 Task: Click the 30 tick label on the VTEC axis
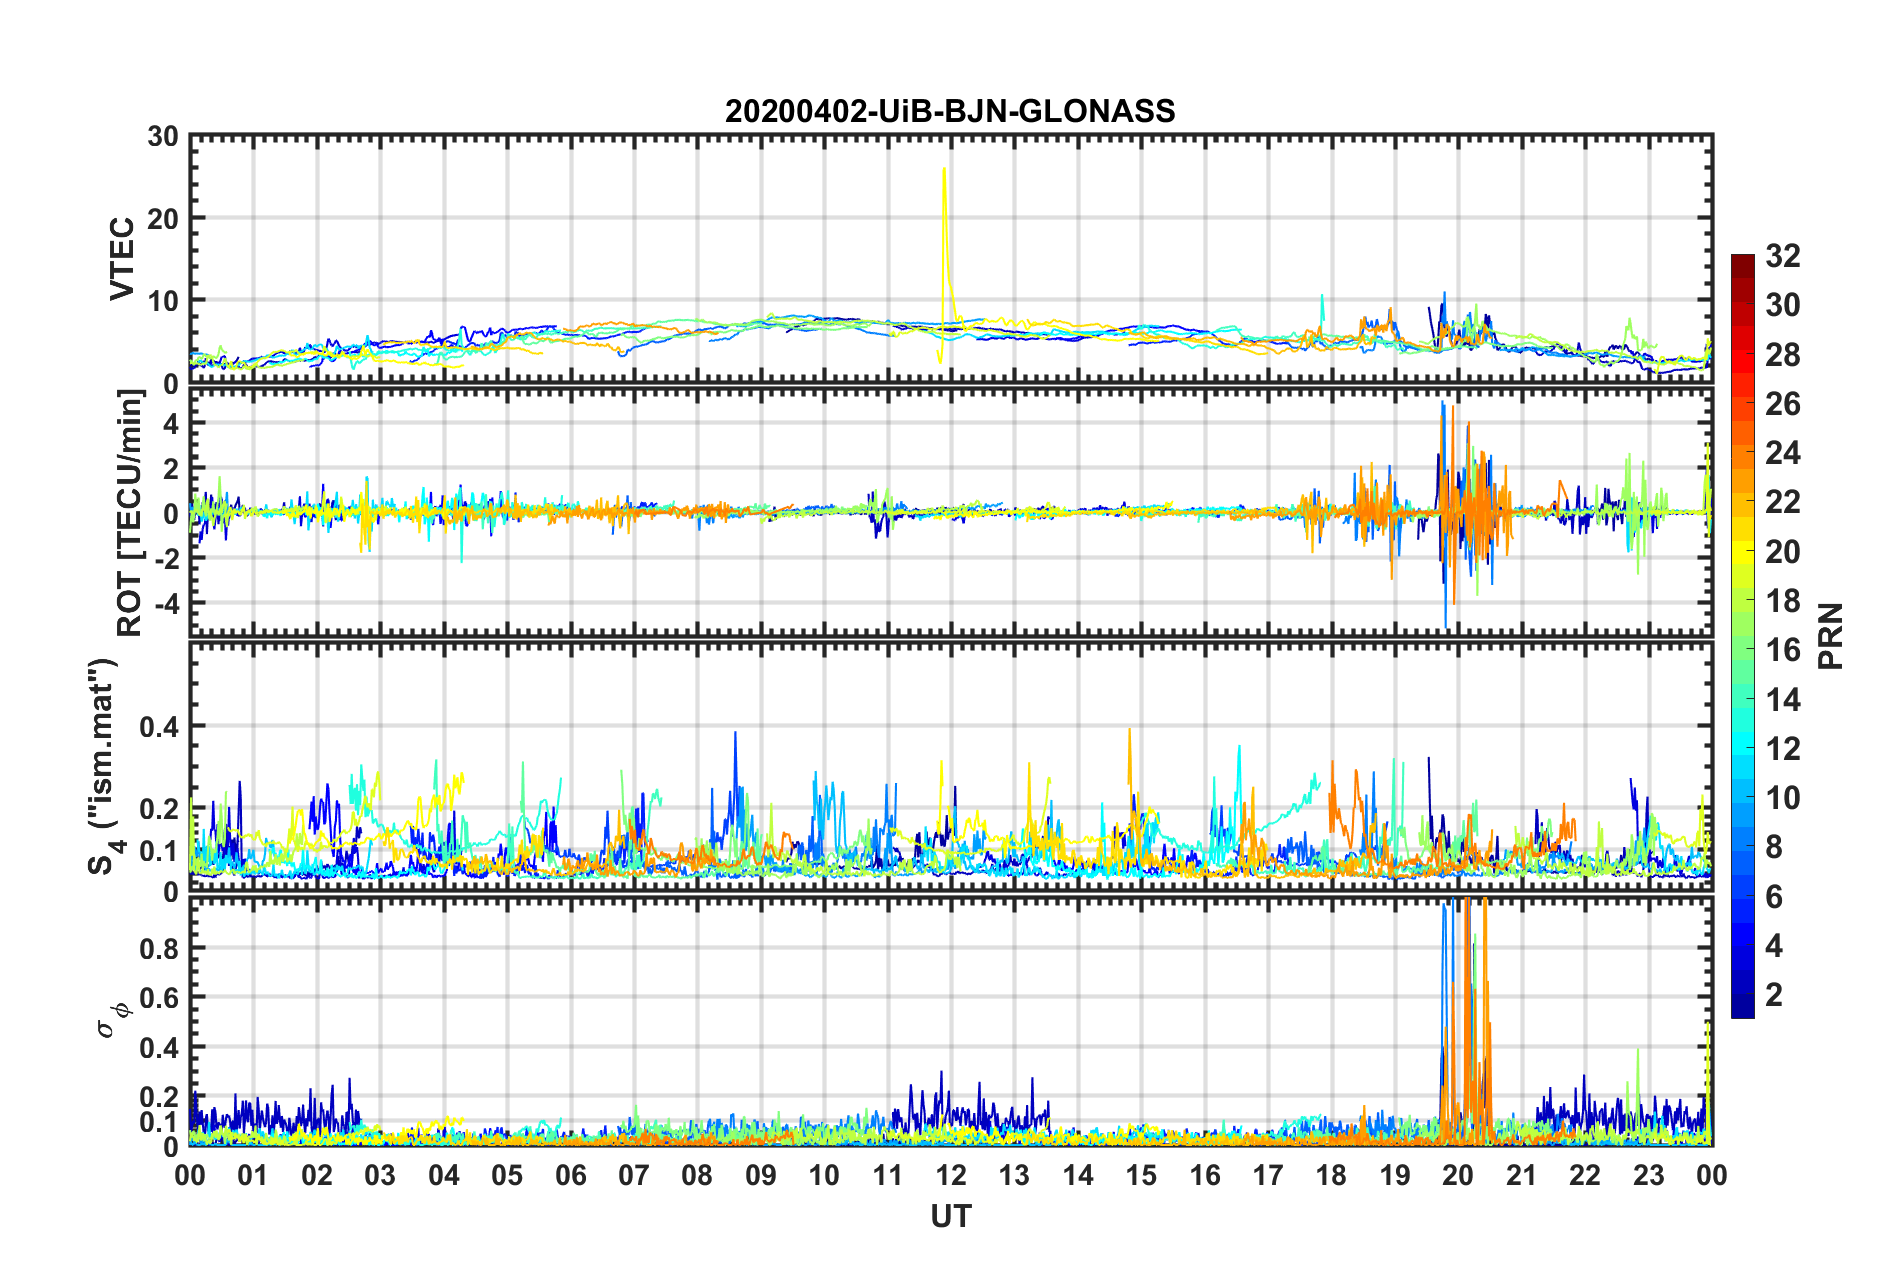click(163, 137)
